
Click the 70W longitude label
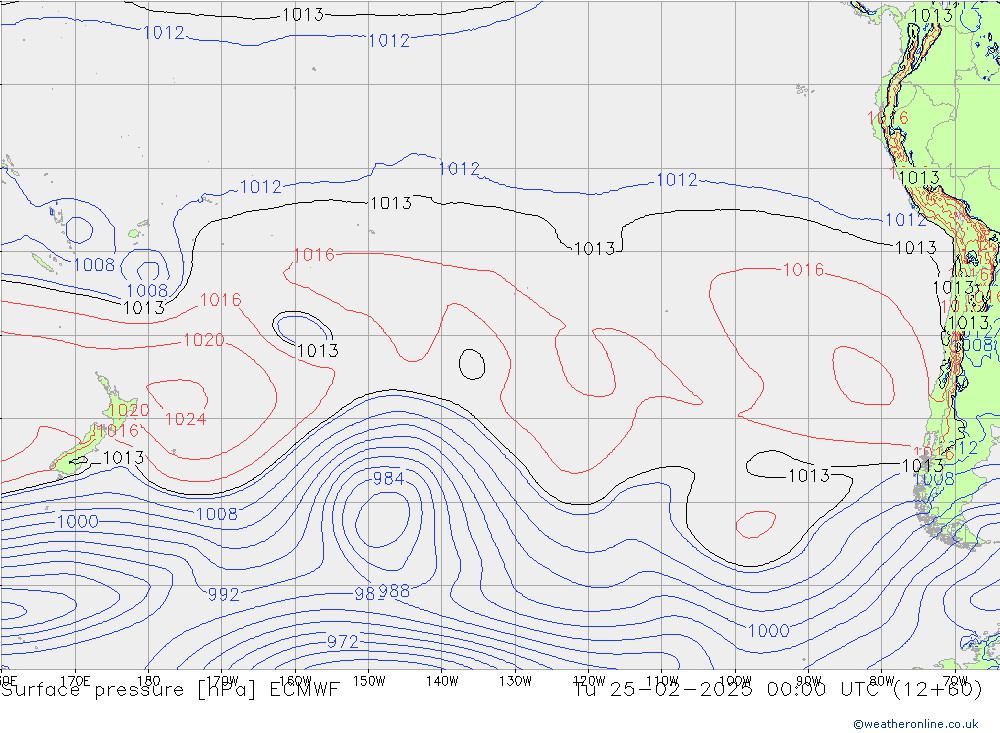tap(955, 681)
